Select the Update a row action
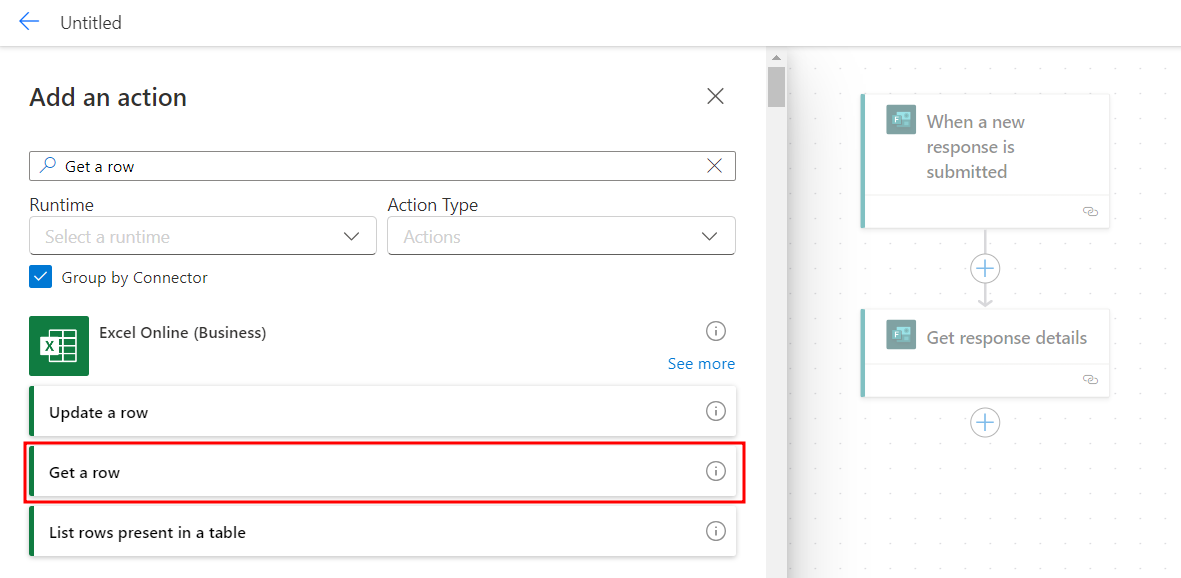This screenshot has width=1181, height=578. point(383,411)
